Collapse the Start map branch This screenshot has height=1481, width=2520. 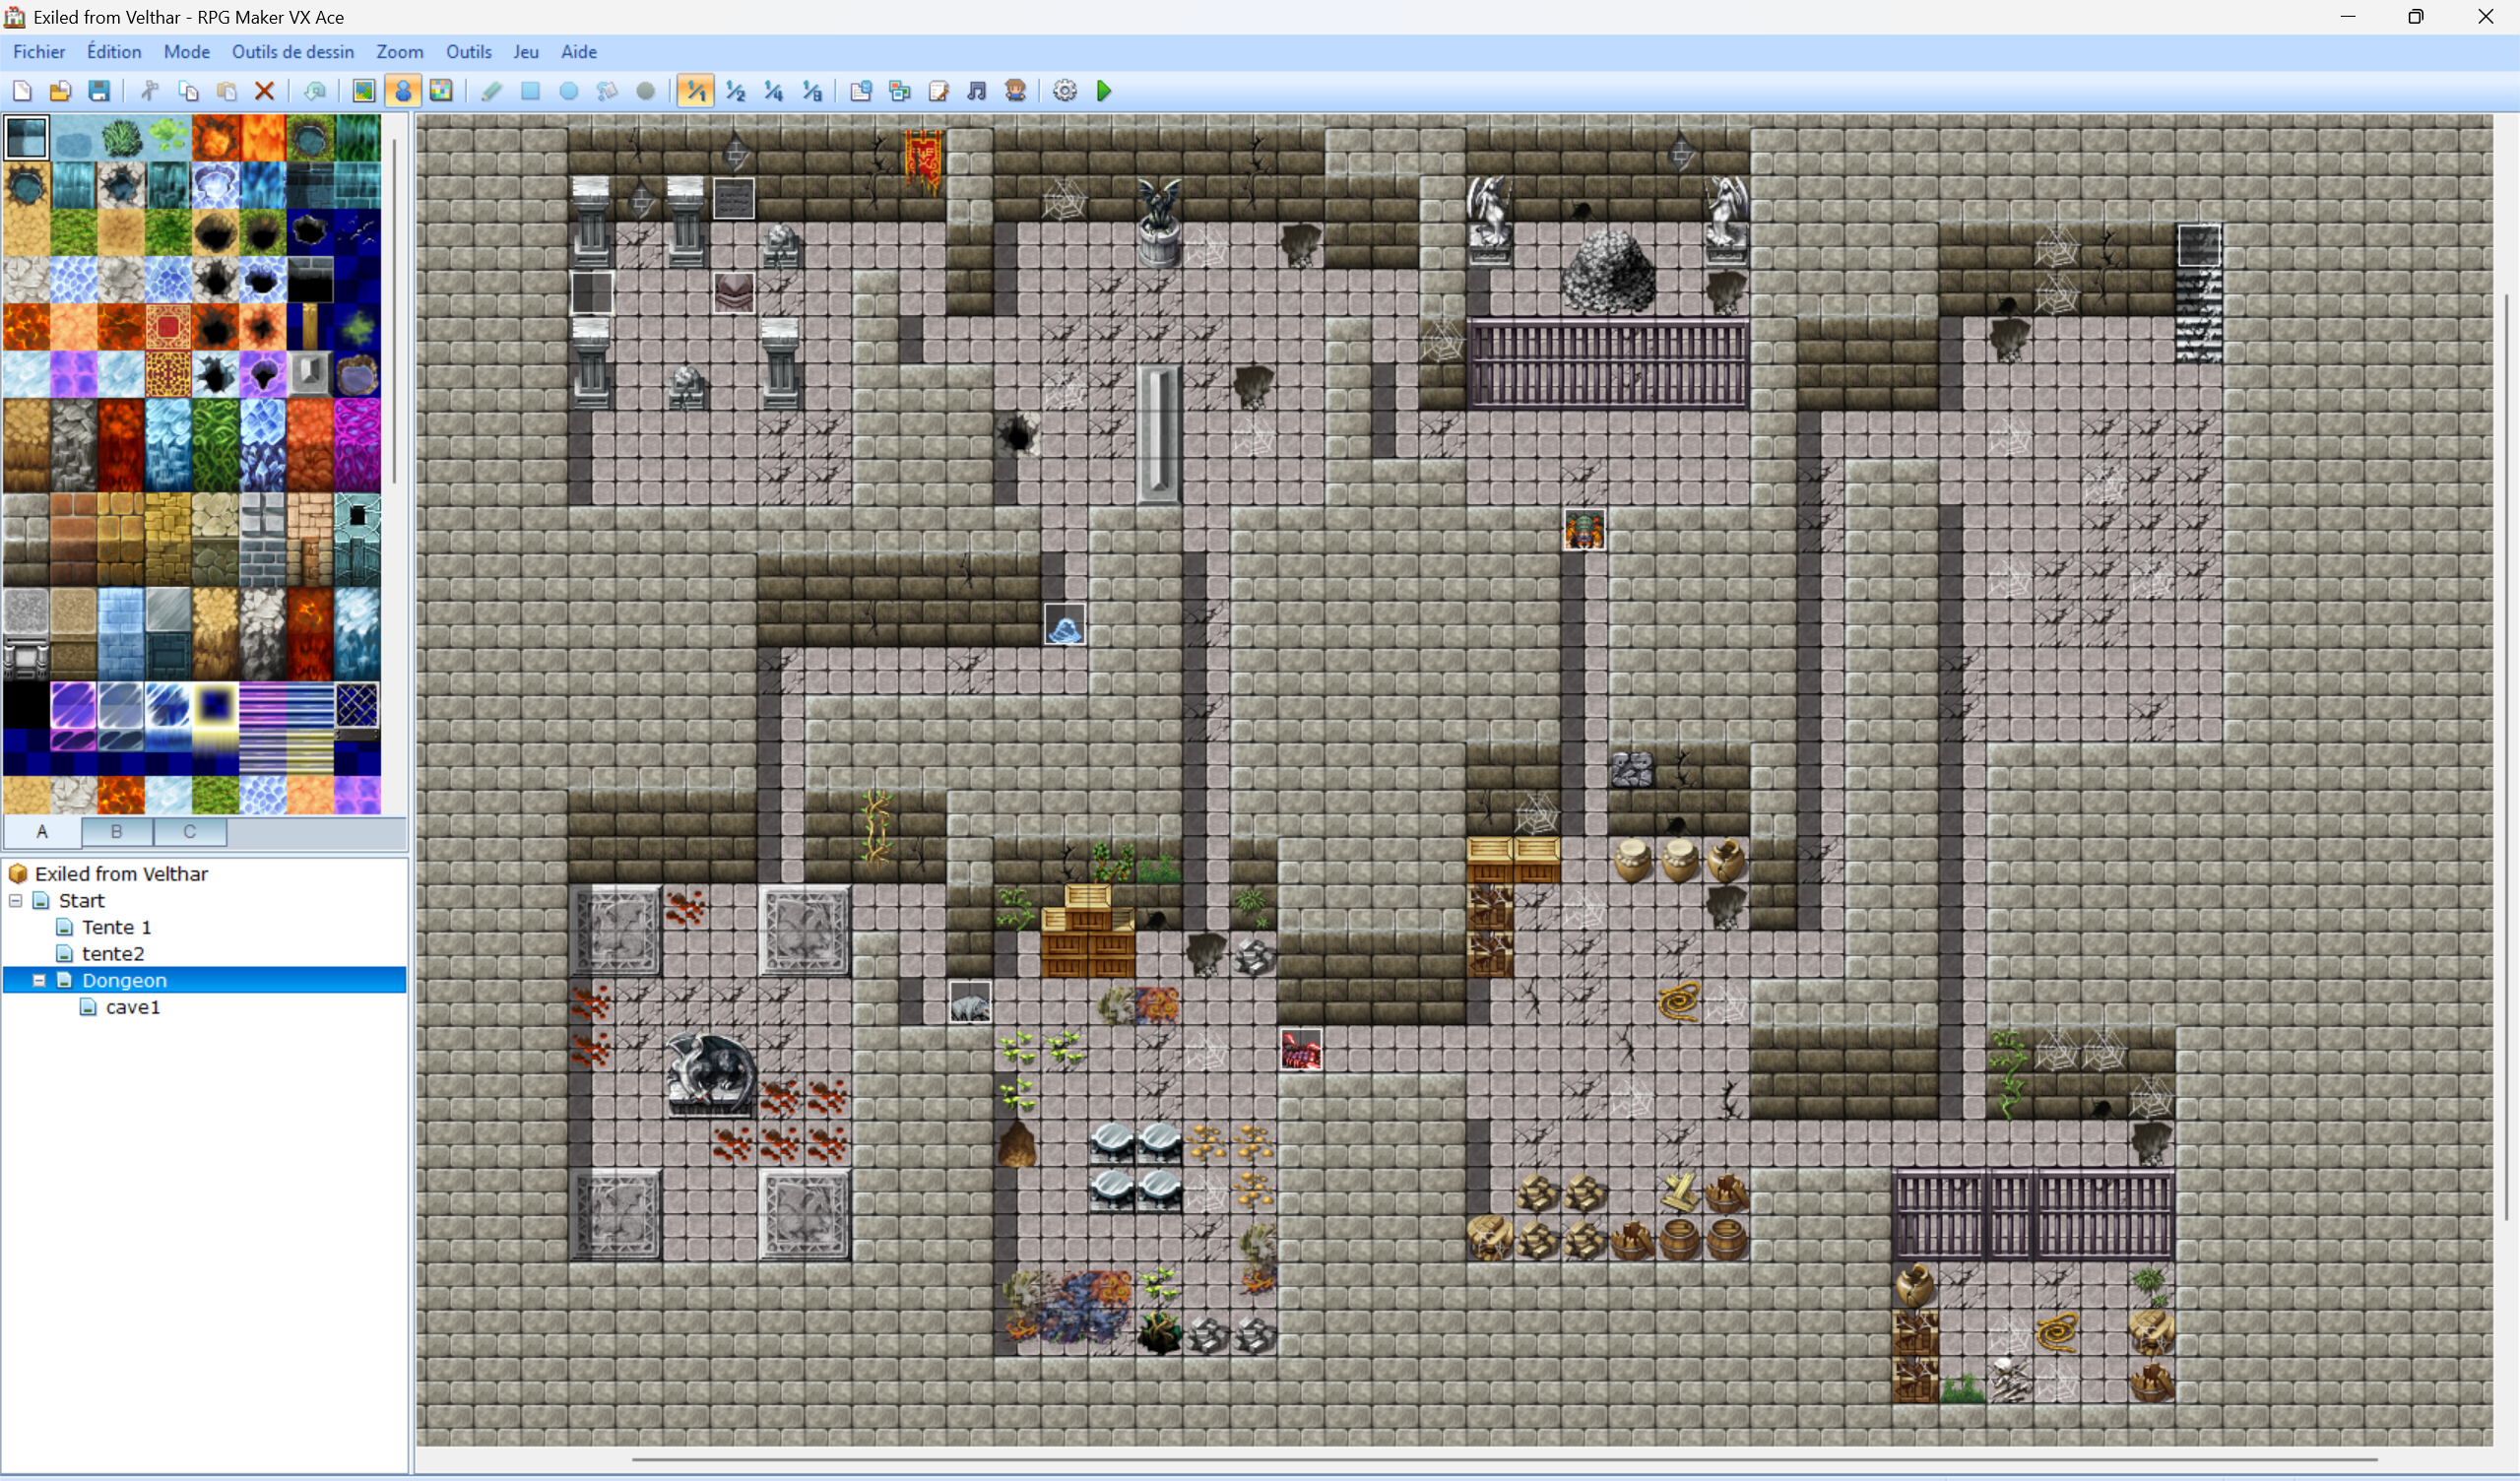point(16,901)
